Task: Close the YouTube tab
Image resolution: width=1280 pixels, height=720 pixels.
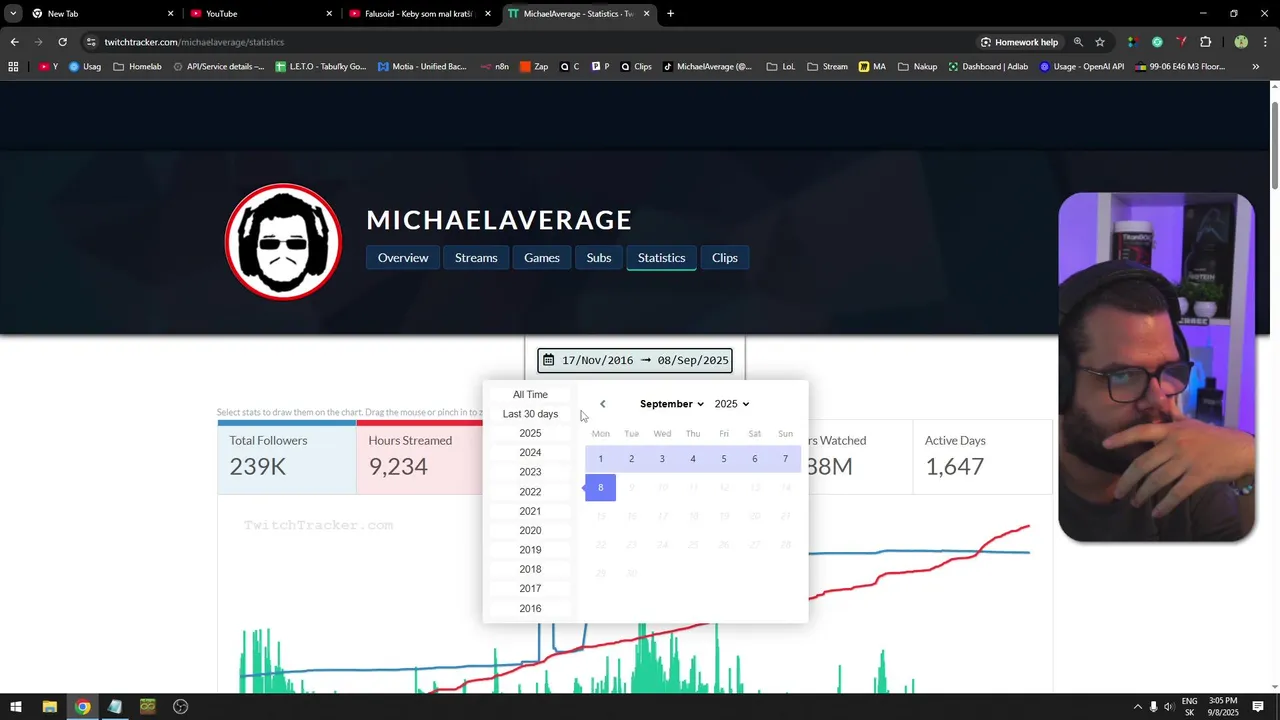Action: coord(329,14)
